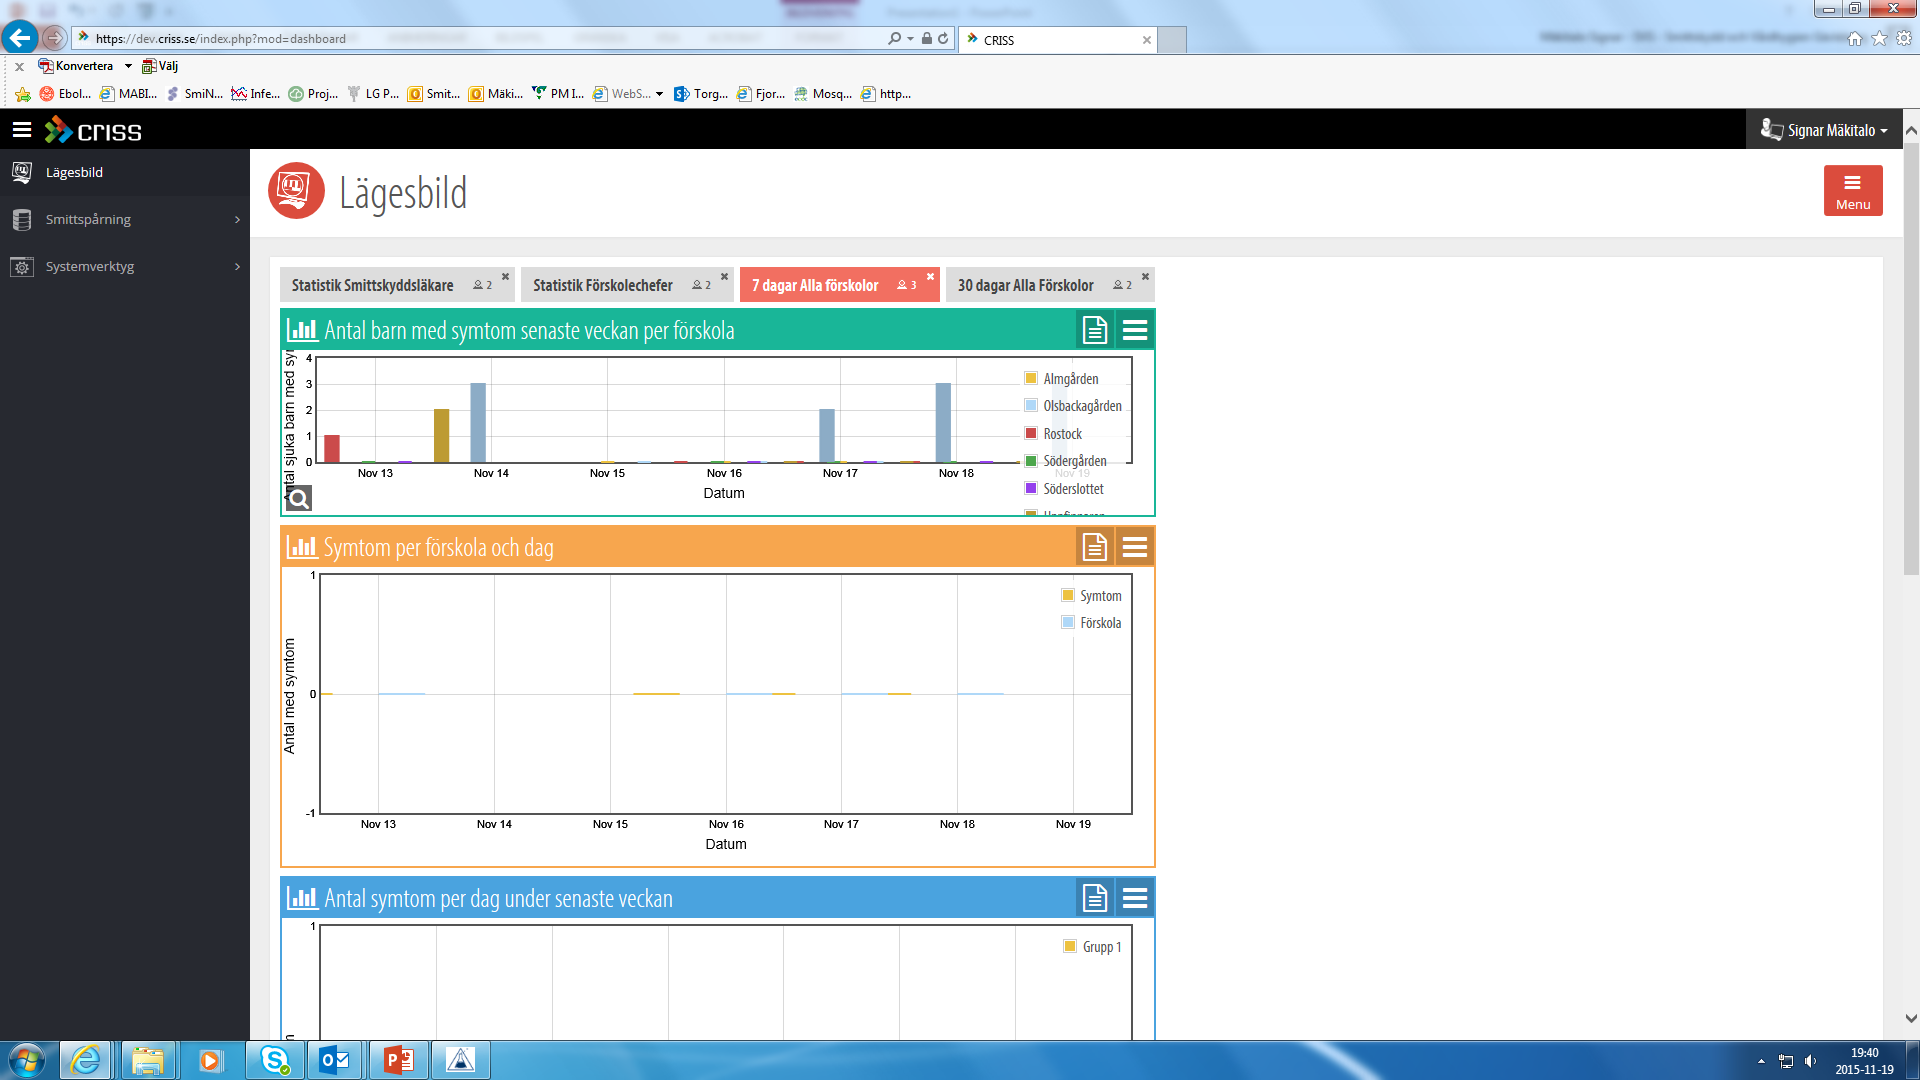The width and height of the screenshot is (1920, 1080).
Task: Toggle the Almgården legend series
Action: 1061,379
